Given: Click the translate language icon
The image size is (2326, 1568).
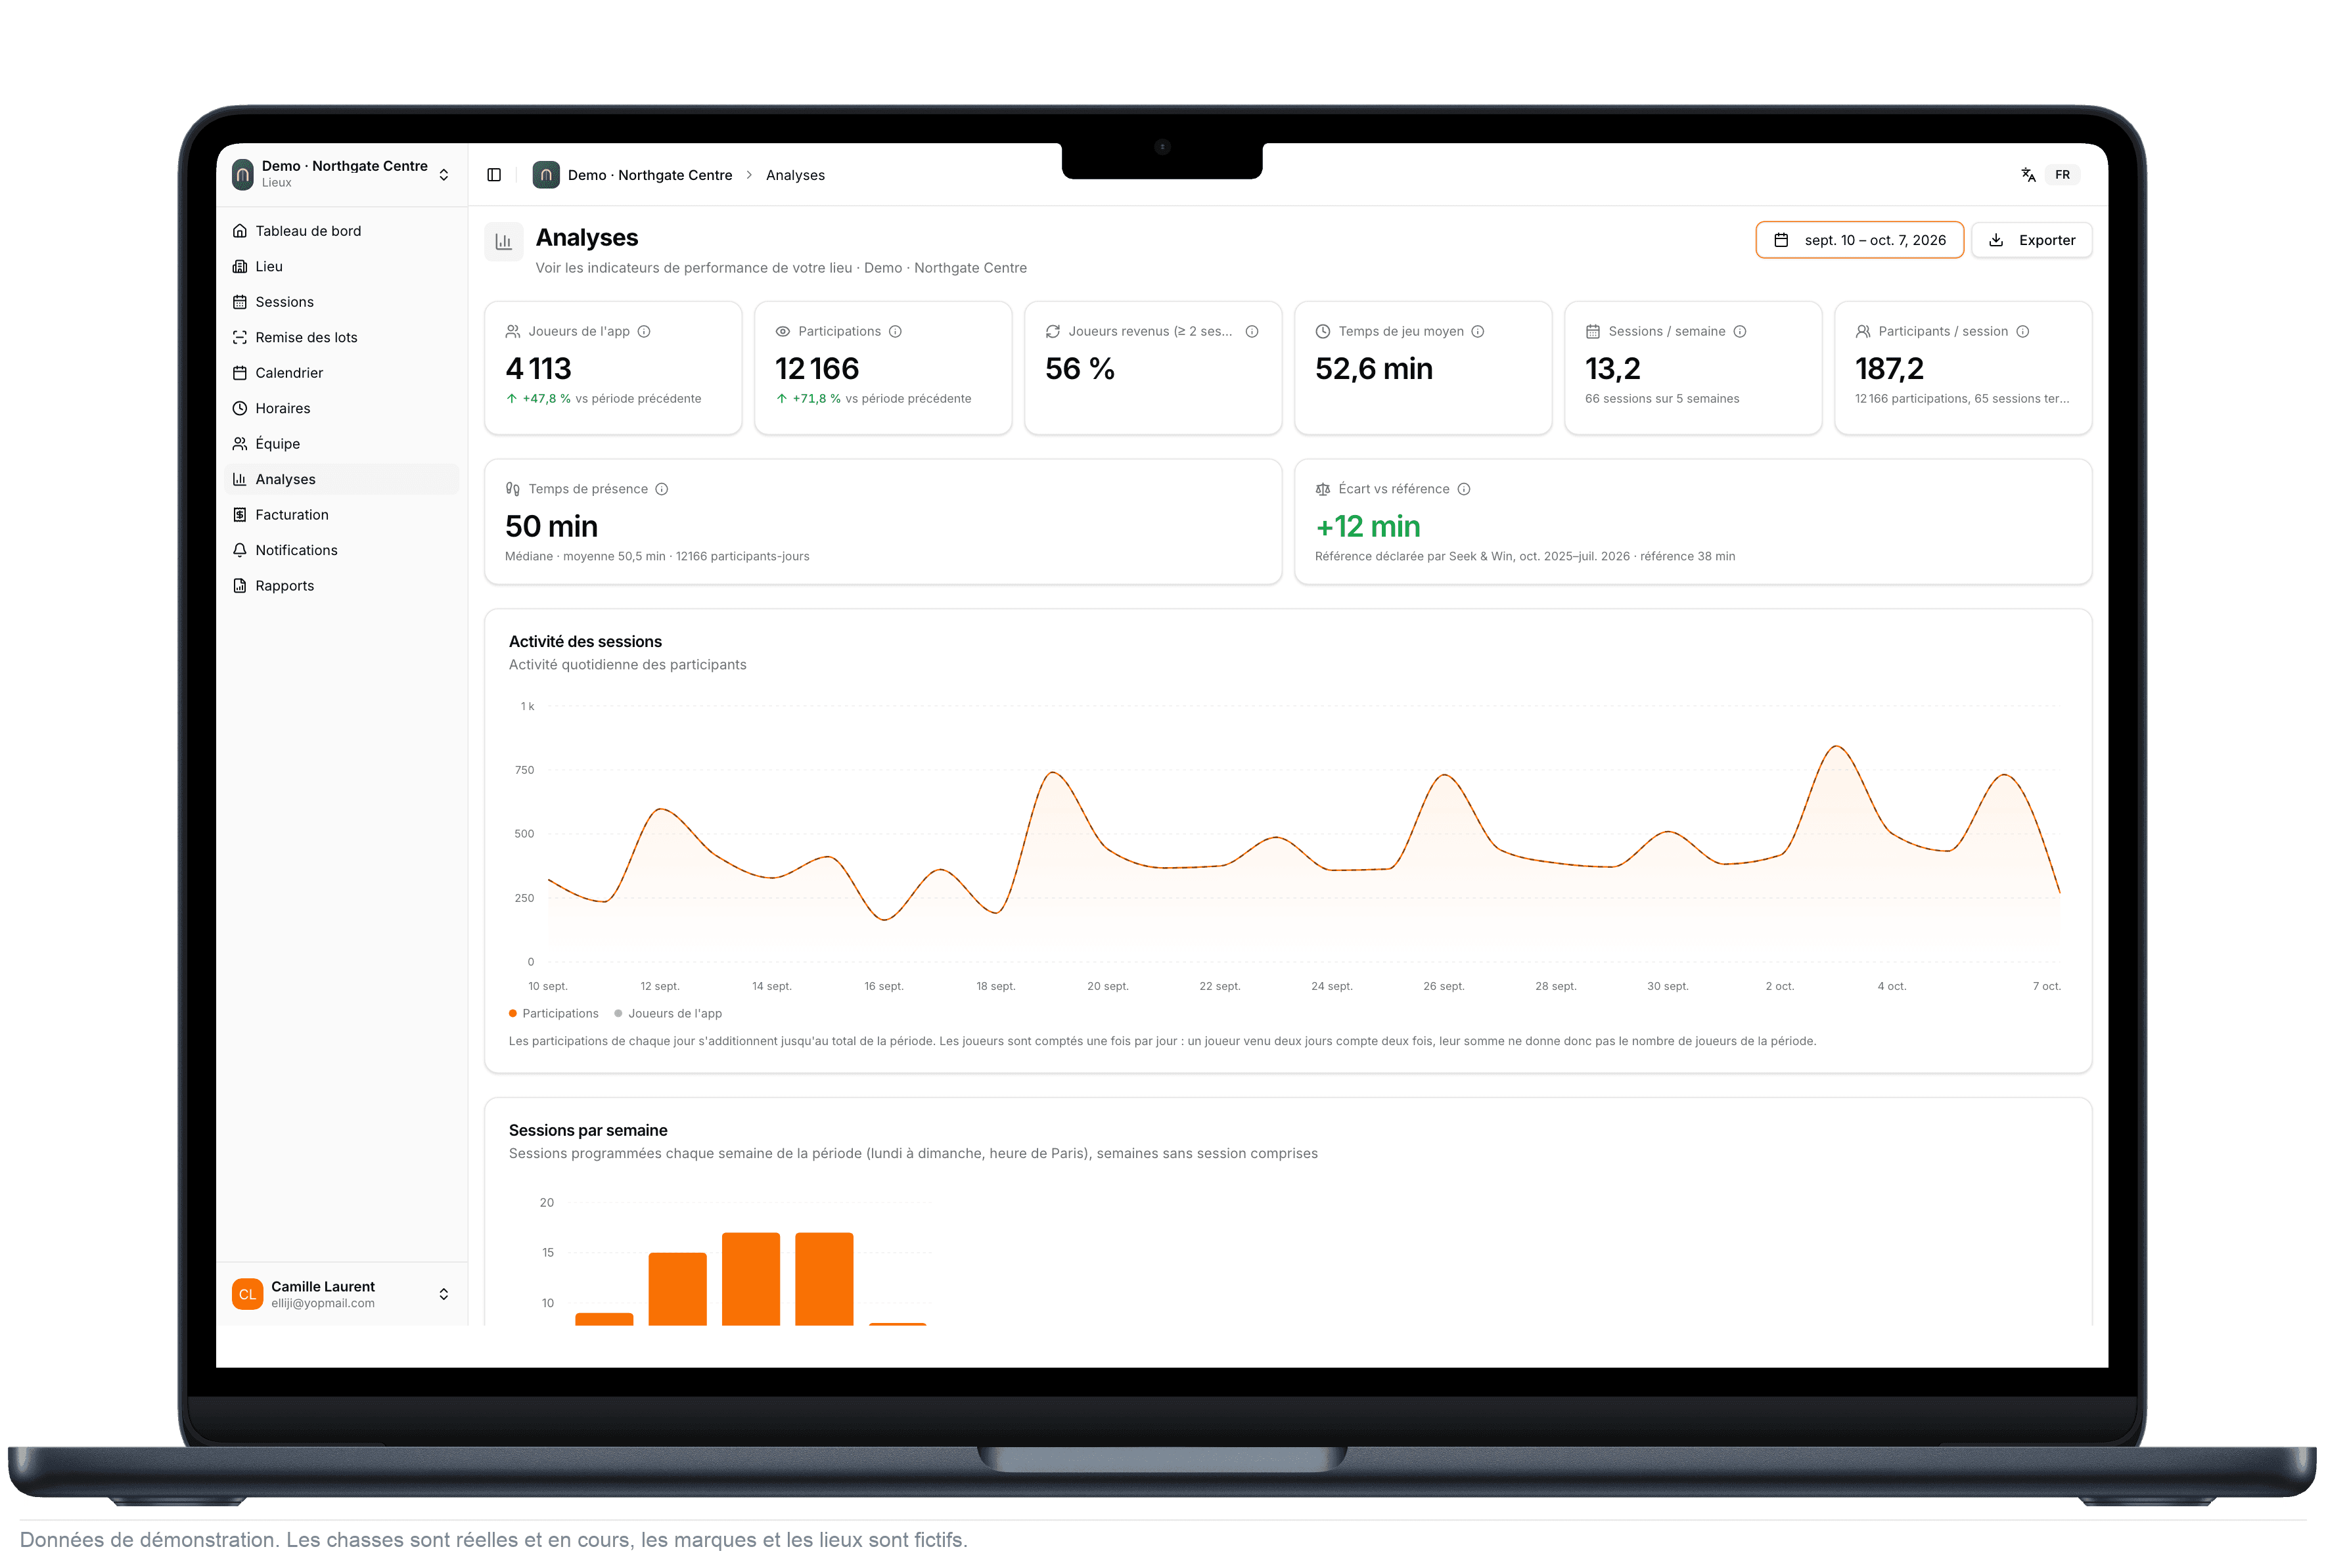Looking at the screenshot, I should coord(2027,175).
